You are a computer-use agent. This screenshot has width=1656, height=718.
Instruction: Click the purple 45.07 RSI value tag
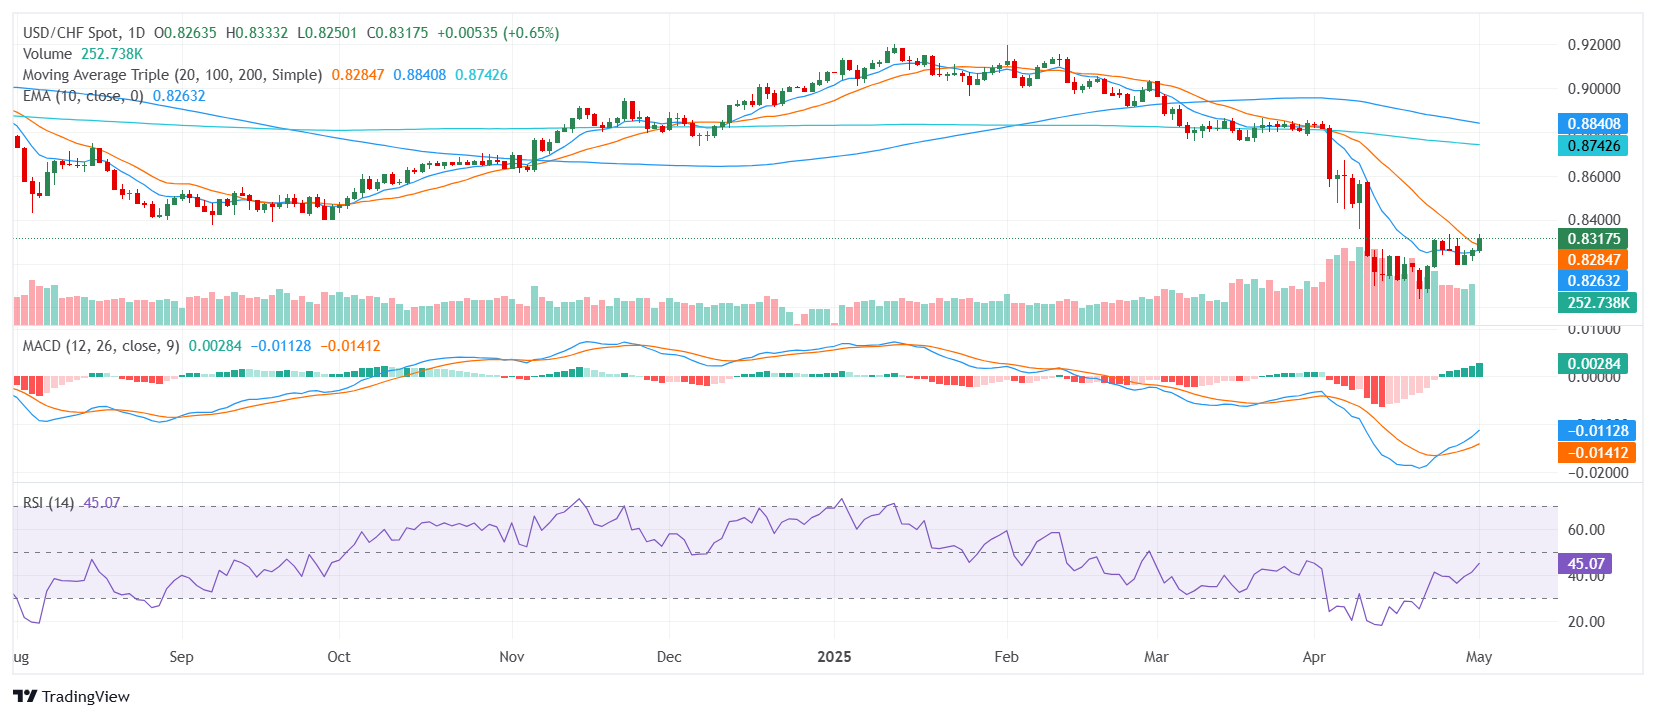click(x=1585, y=564)
